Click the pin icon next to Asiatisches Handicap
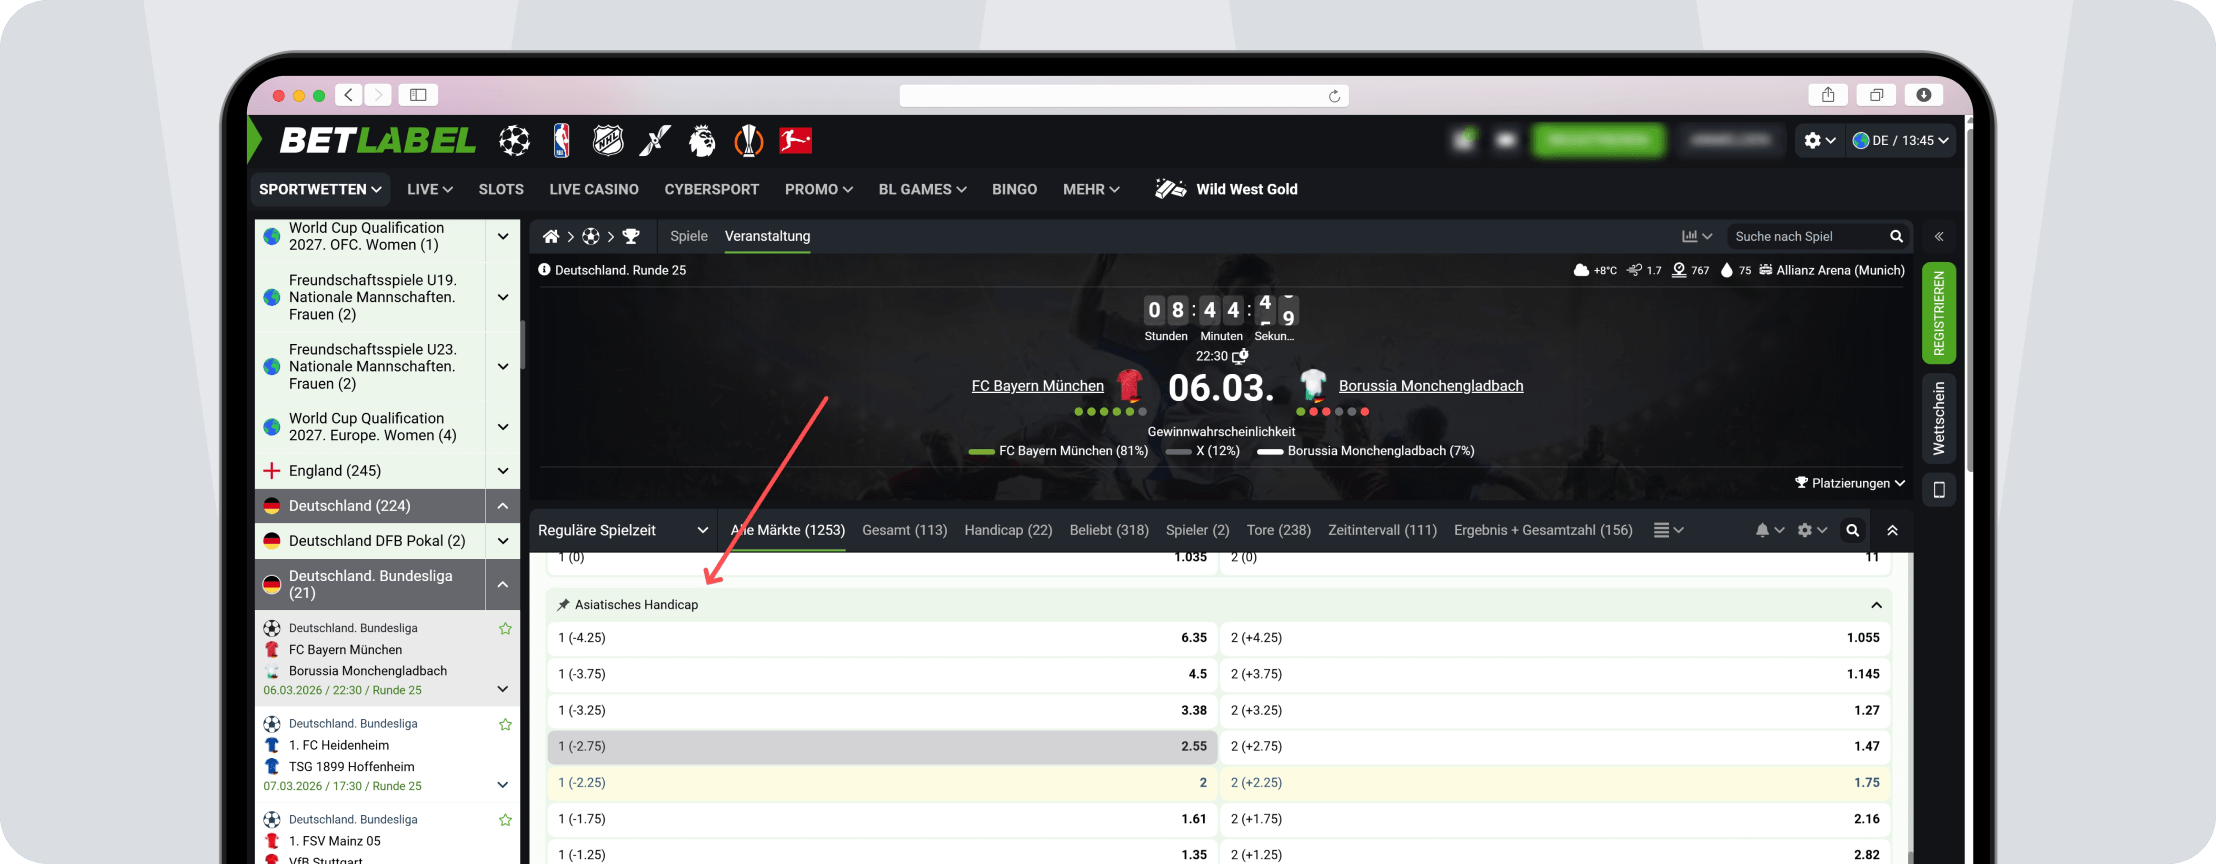Image resolution: width=2216 pixels, height=864 pixels. click(563, 605)
